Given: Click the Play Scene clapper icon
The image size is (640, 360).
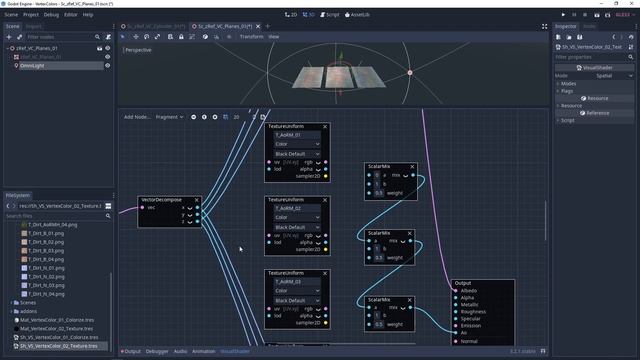Looking at the screenshot, I should tap(597, 15).
